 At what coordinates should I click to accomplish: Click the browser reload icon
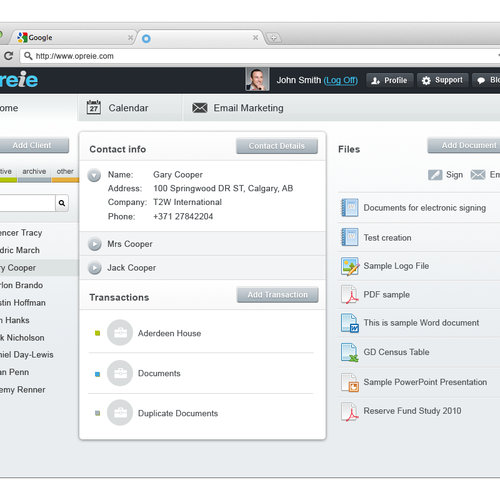click(8, 56)
